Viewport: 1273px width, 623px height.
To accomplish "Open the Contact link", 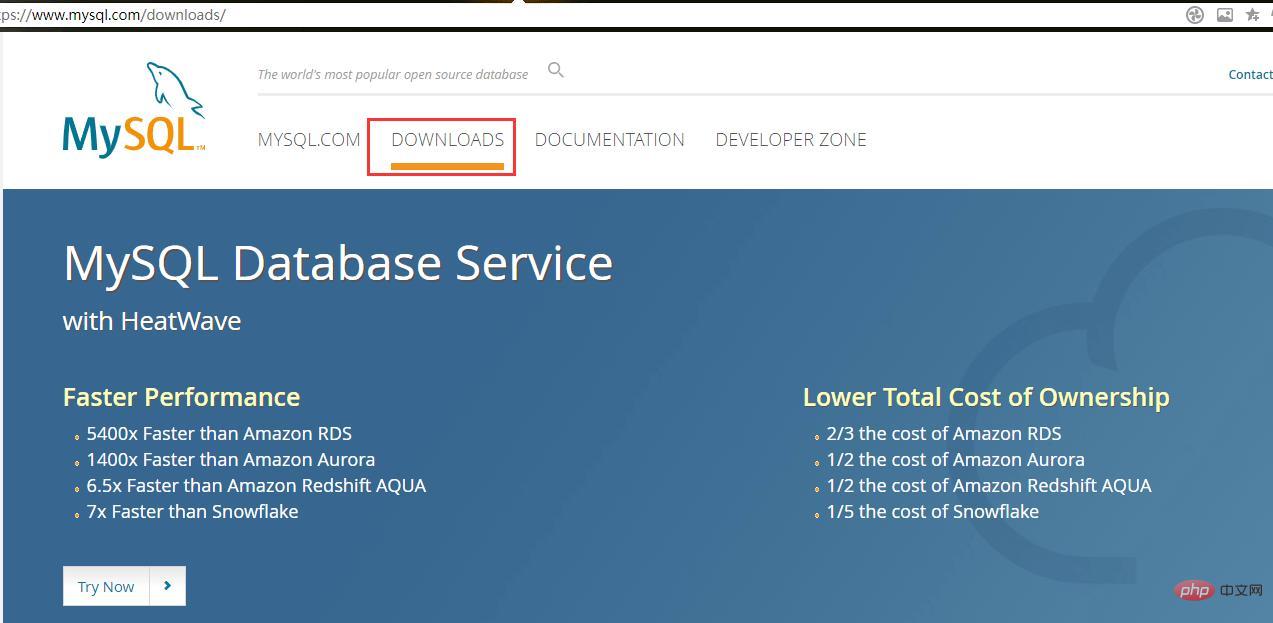I will click(x=1249, y=74).
